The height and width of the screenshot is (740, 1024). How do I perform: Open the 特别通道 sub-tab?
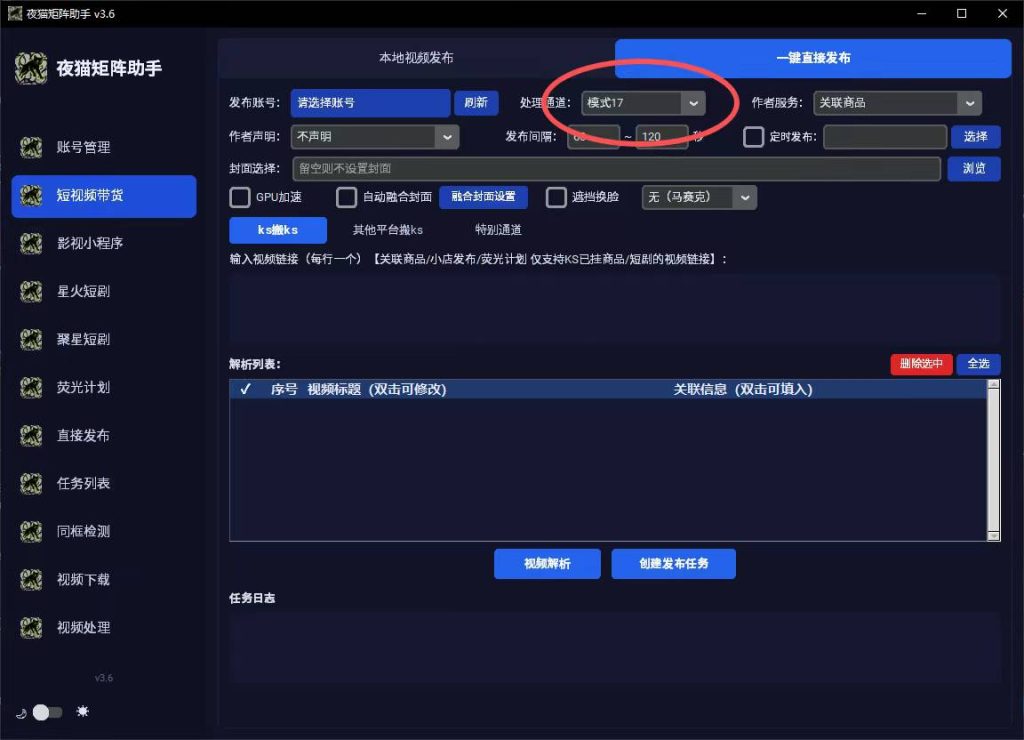coord(498,230)
